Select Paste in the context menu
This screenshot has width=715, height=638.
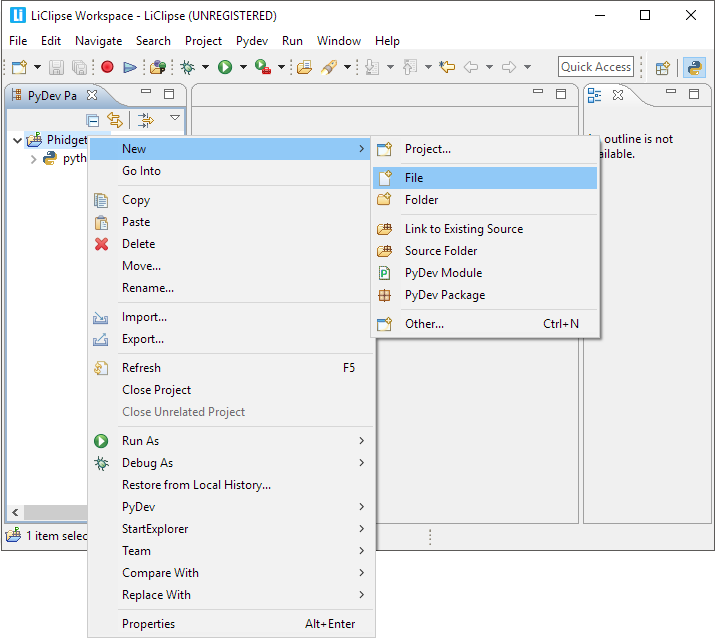(231, 222)
